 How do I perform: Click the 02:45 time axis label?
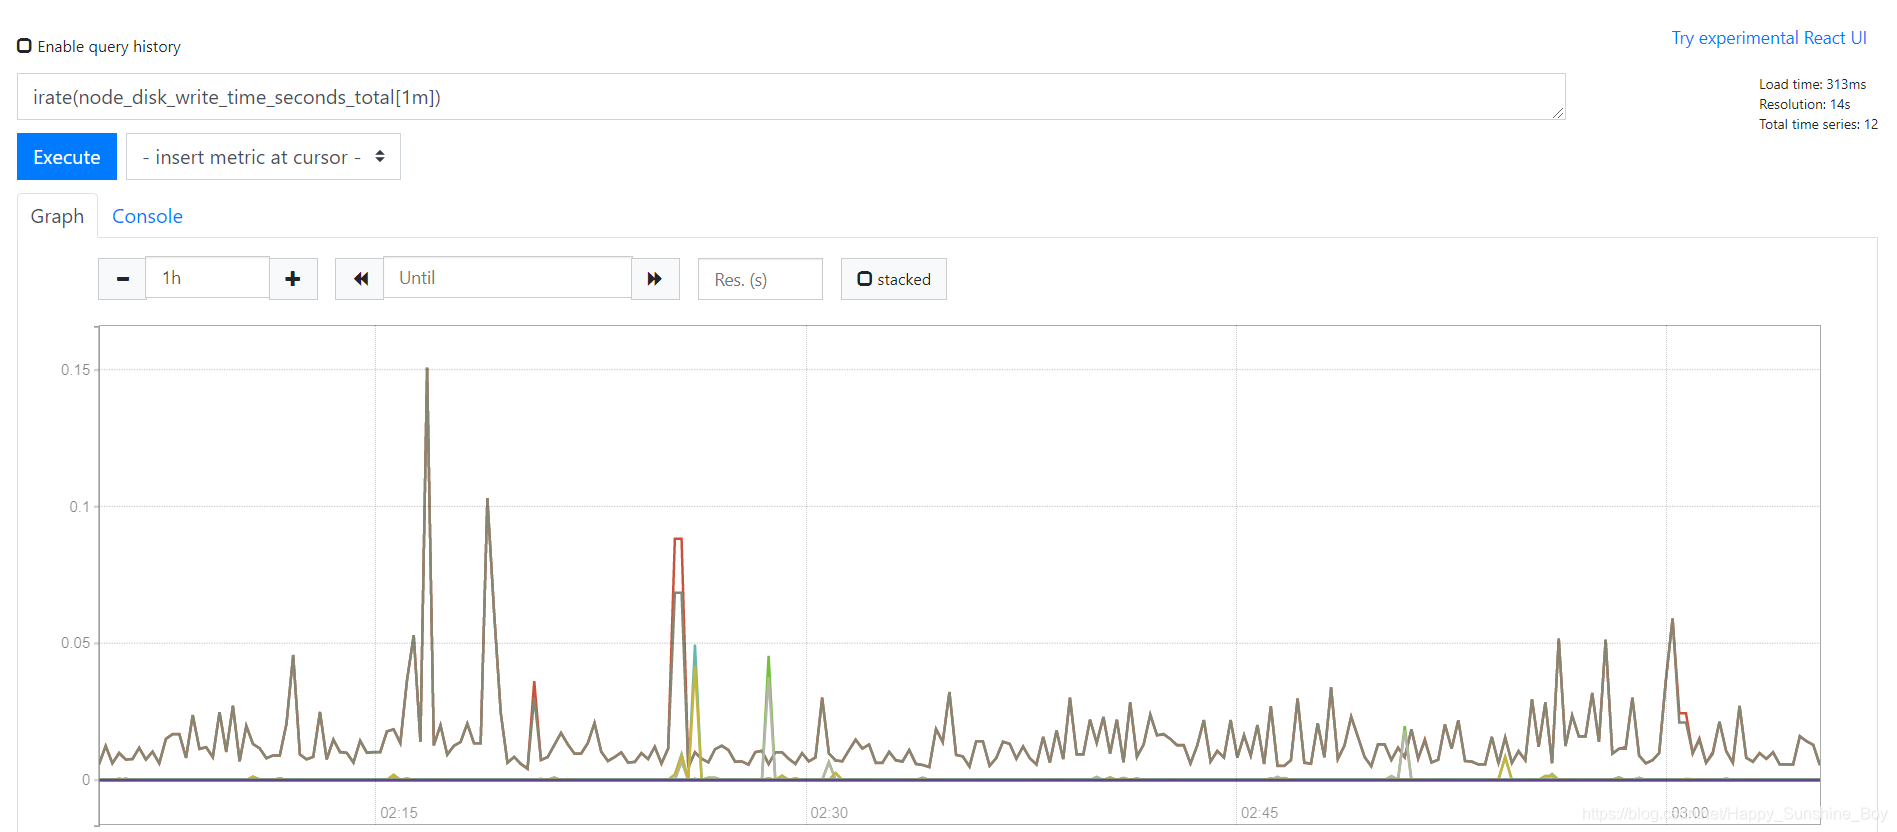1259,813
